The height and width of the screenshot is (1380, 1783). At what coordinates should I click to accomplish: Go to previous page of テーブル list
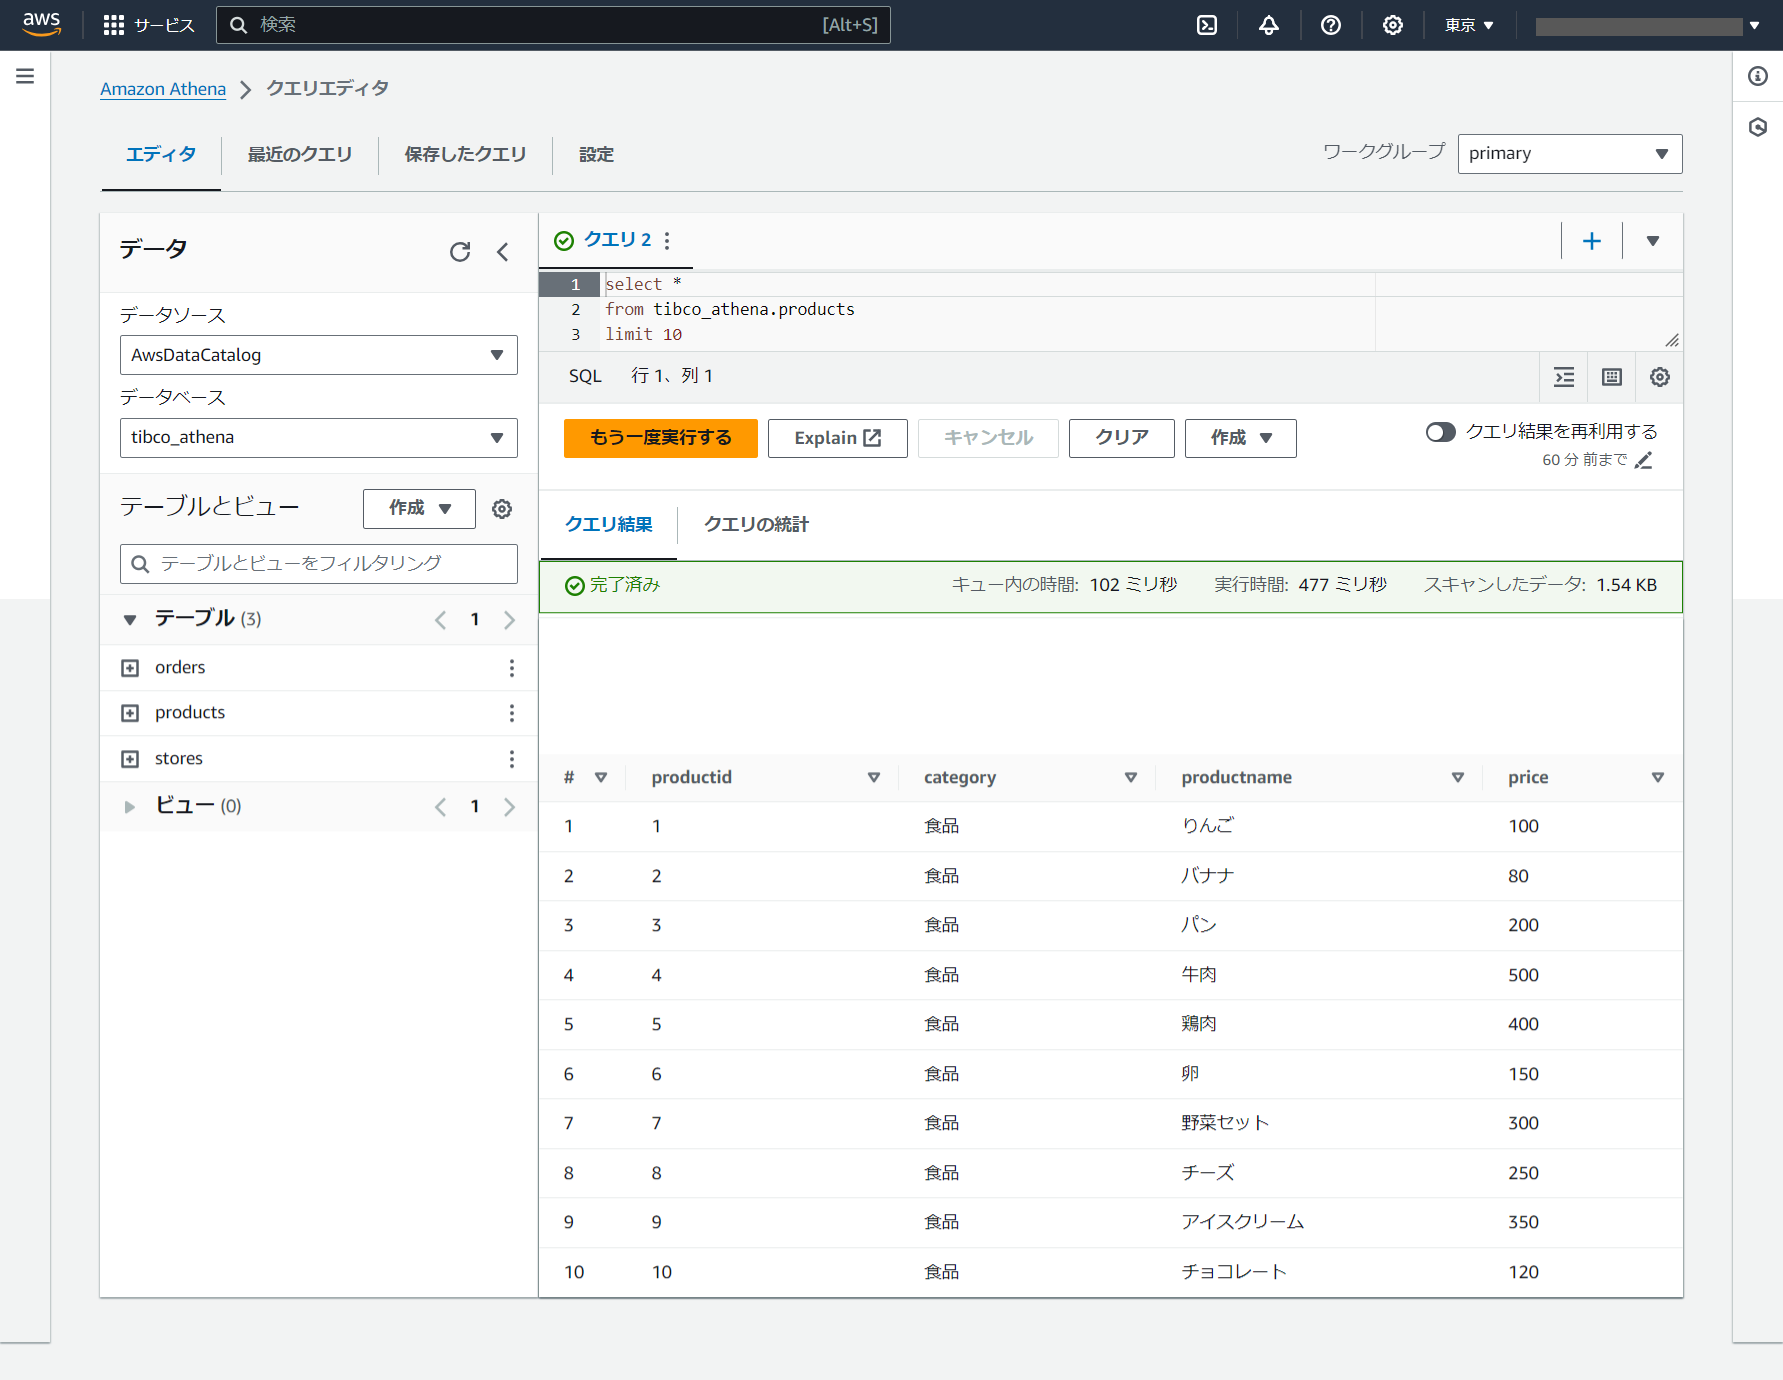coord(440,620)
